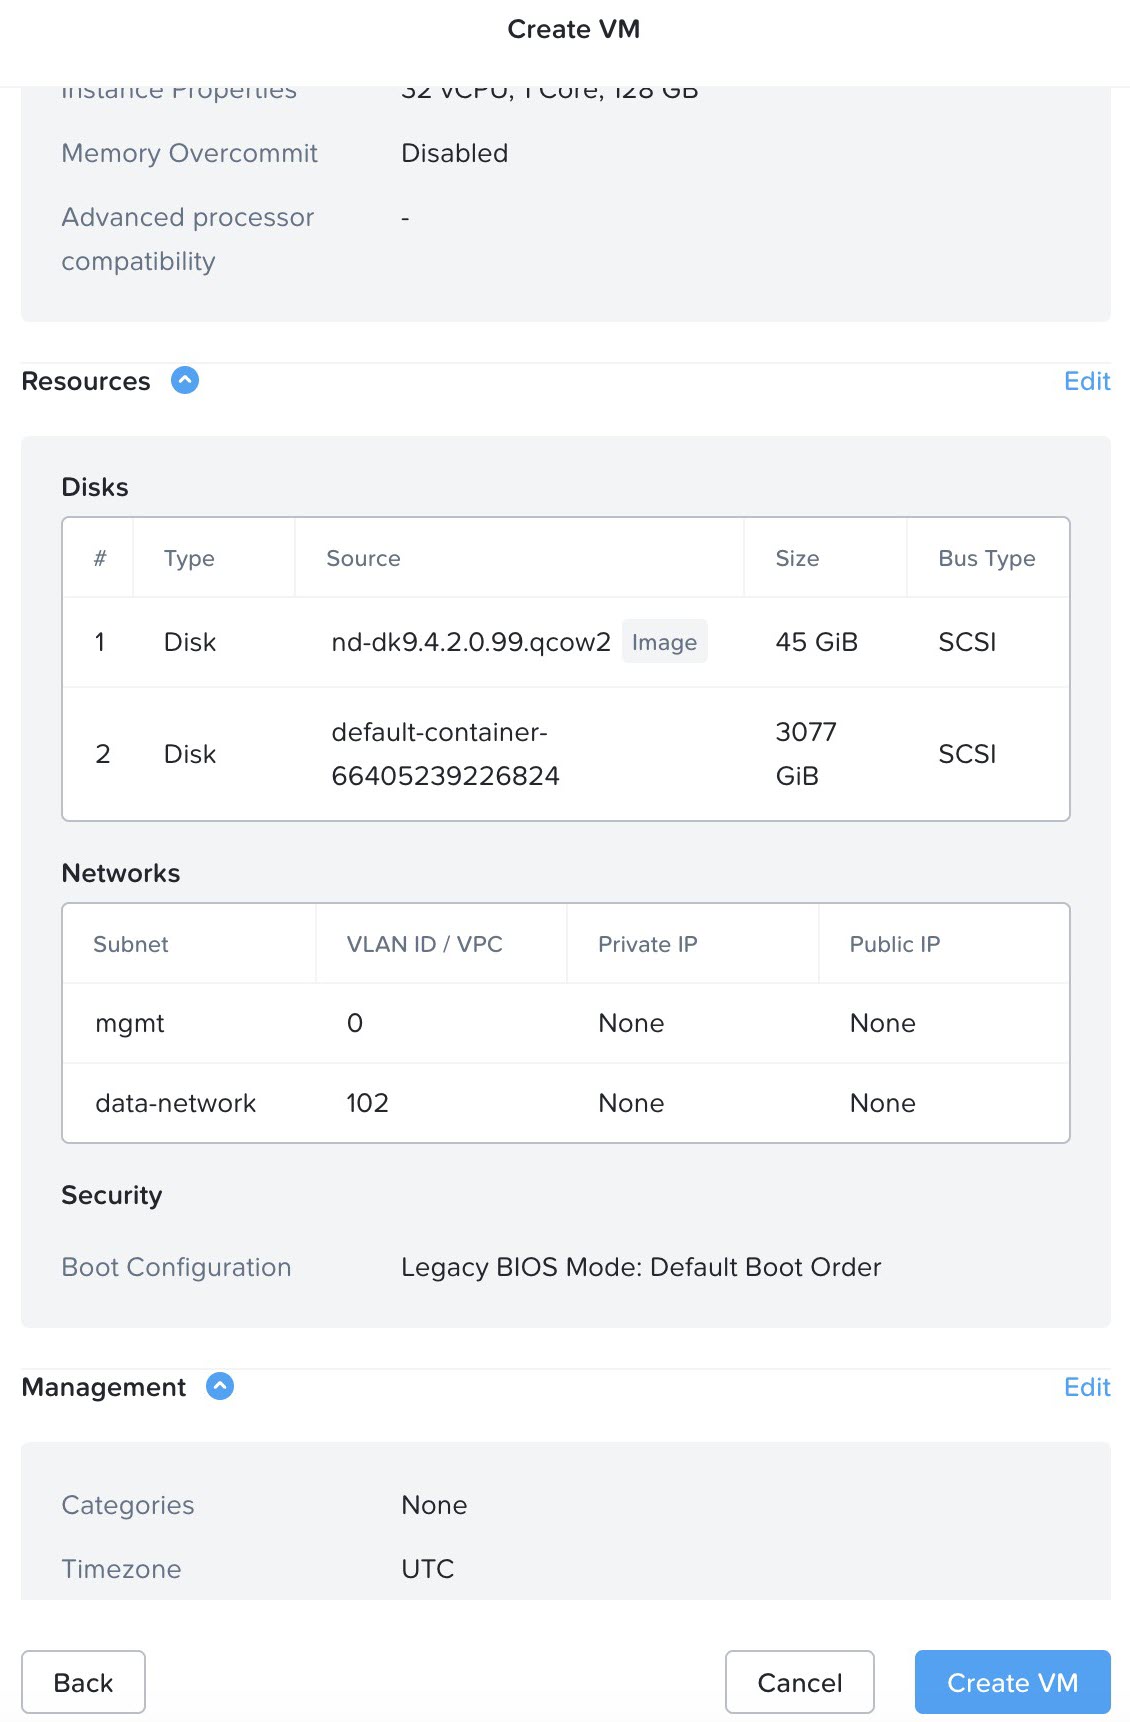Click the data-network subnet row
This screenshot has height=1722, width=1130.
click(x=175, y=1103)
